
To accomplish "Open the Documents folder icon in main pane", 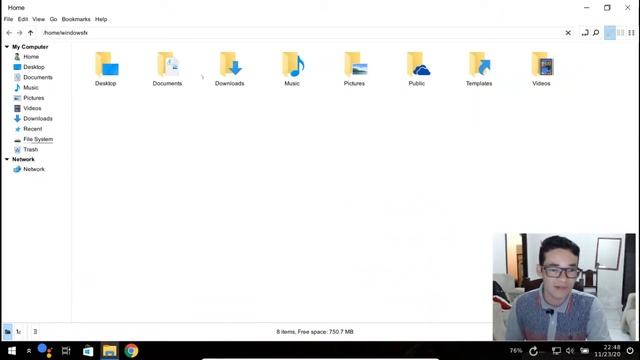I will click(168, 64).
